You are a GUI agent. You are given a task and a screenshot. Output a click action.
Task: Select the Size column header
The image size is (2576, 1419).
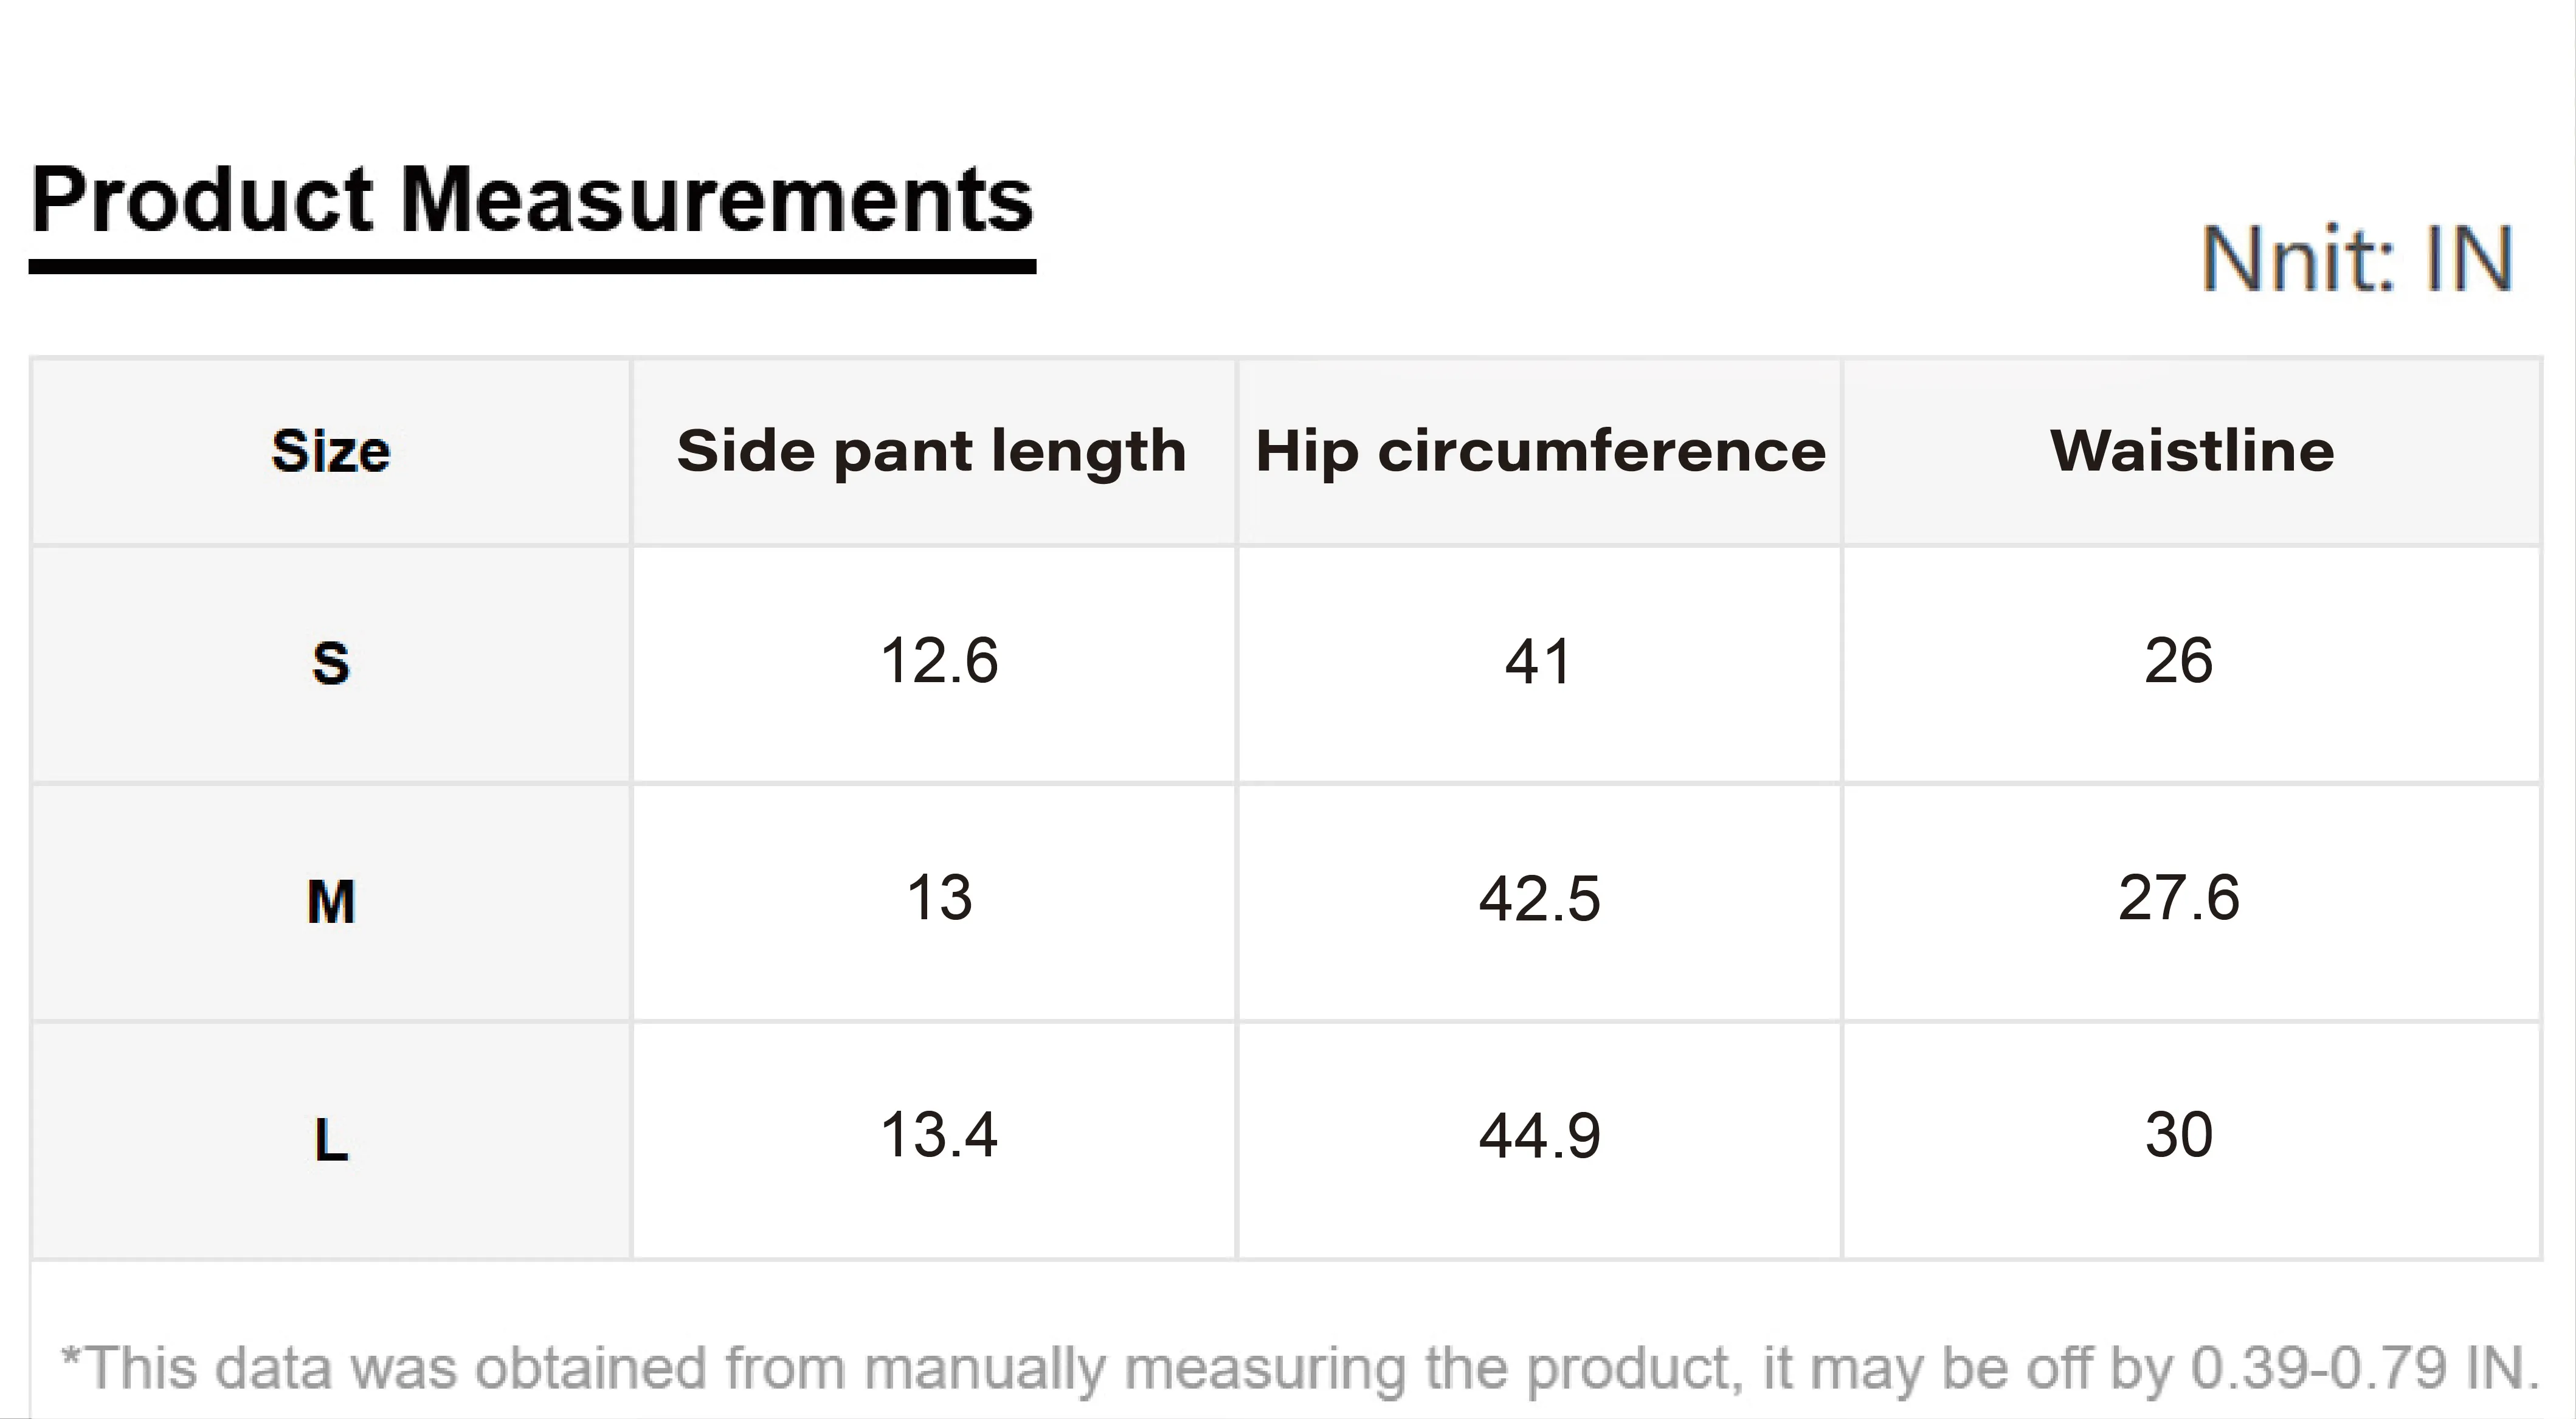[x=331, y=451]
